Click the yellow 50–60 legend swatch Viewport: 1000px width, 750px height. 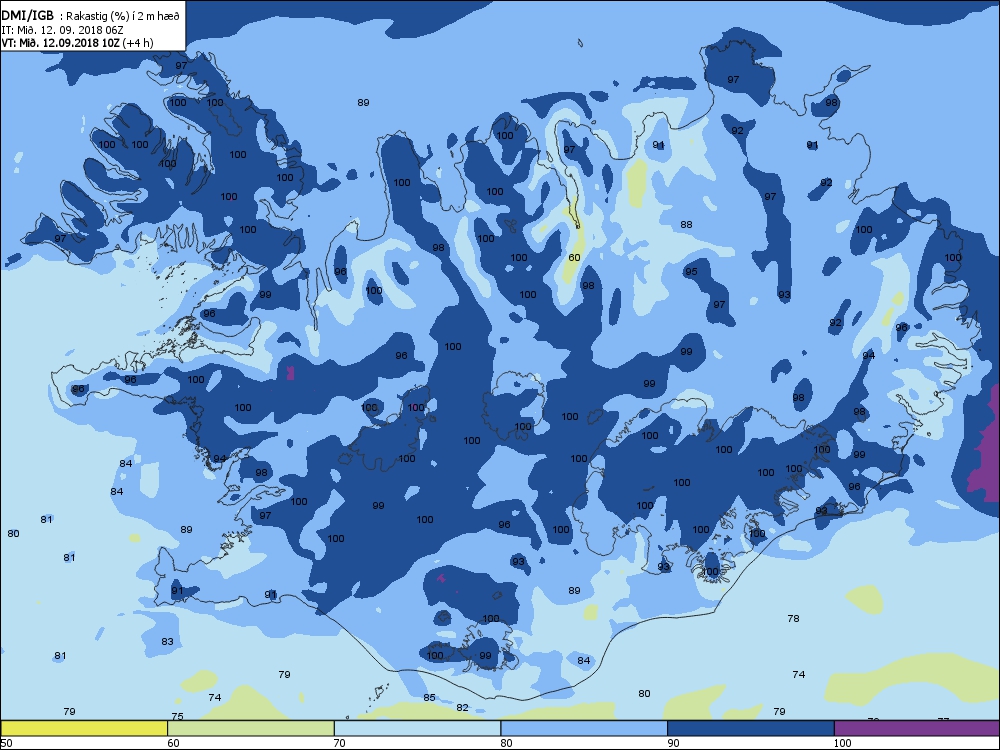(84, 728)
